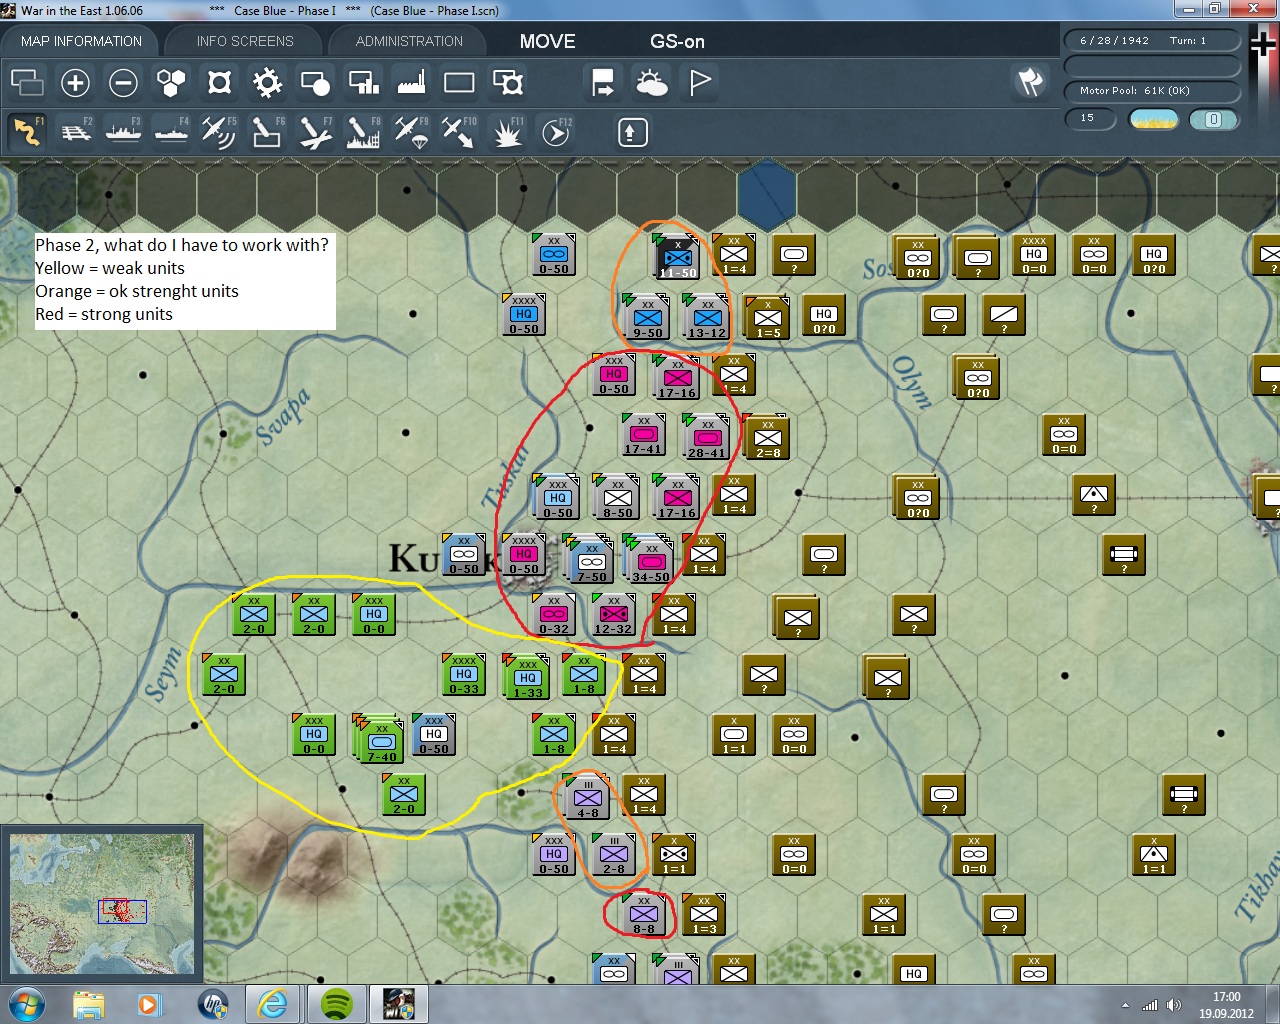The width and height of the screenshot is (1280, 1024).
Task: Select F7 bomb airfield mode icon
Action: (315, 131)
